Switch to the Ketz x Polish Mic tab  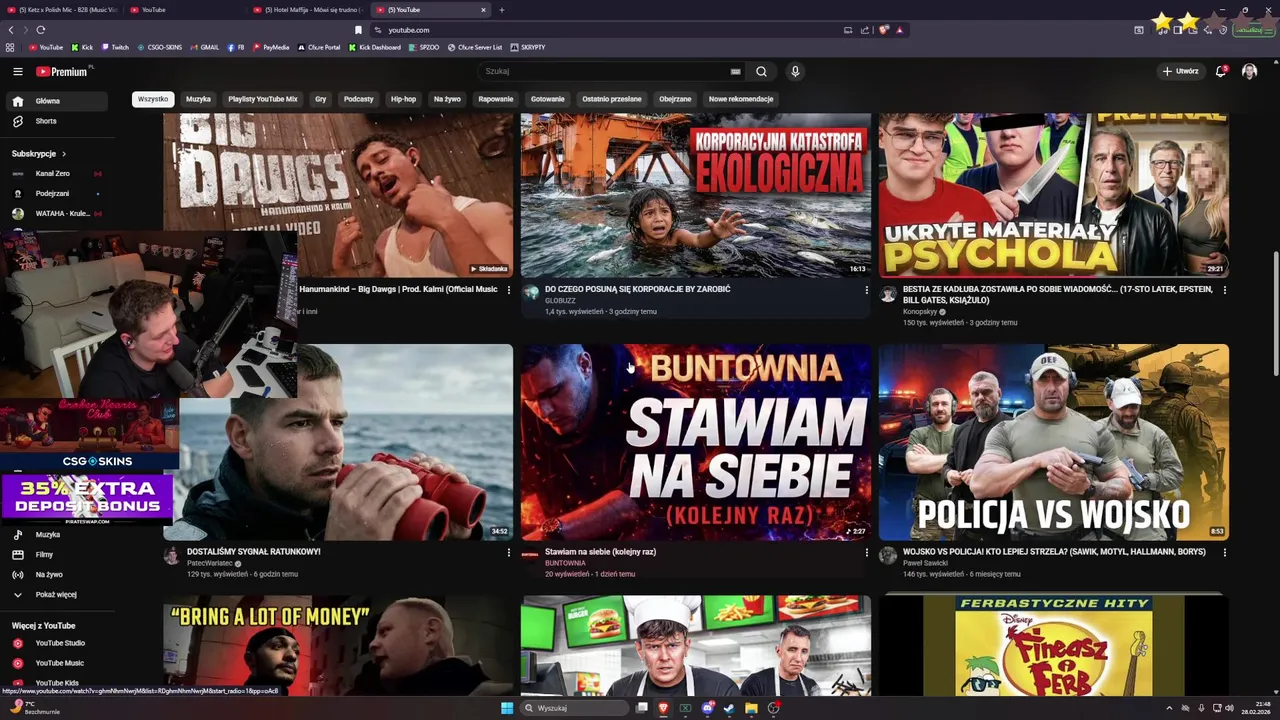65,10
